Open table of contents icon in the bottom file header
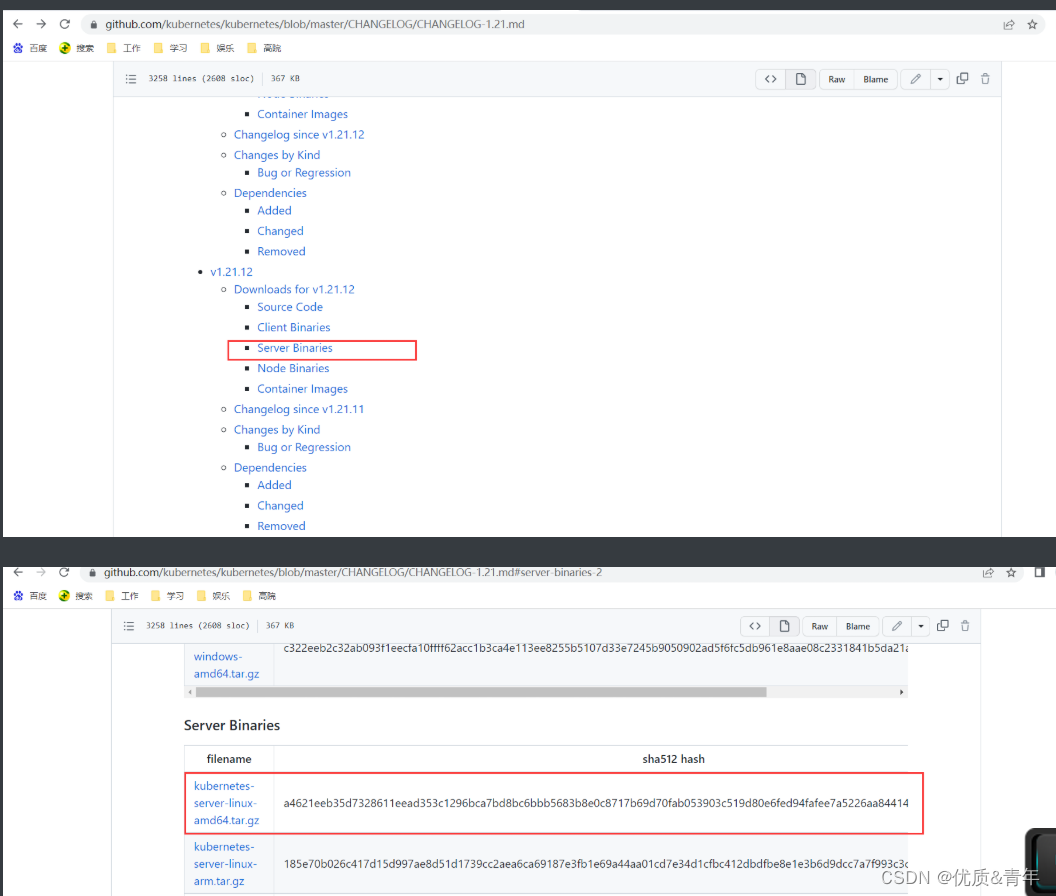 [x=129, y=626]
